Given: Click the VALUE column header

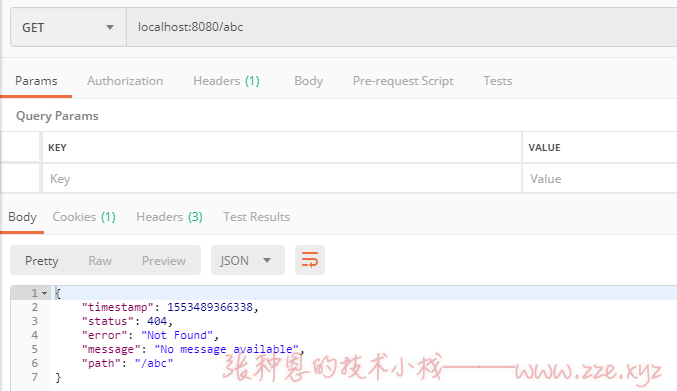Looking at the screenshot, I should pyautogui.click(x=544, y=148).
